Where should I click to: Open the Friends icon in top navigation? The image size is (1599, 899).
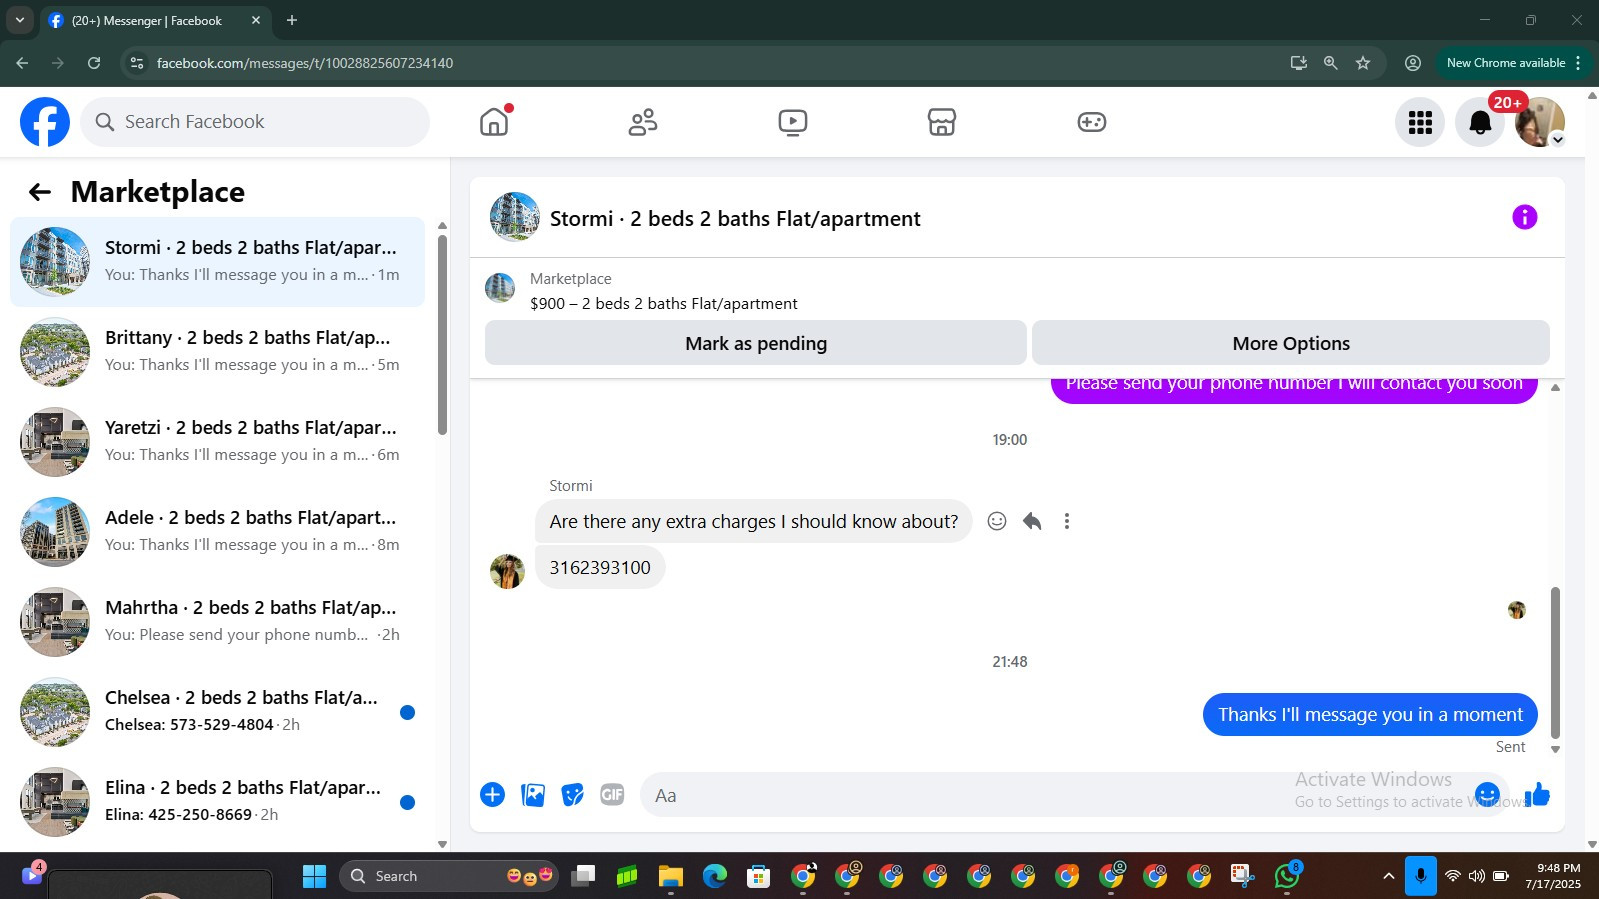click(643, 122)
